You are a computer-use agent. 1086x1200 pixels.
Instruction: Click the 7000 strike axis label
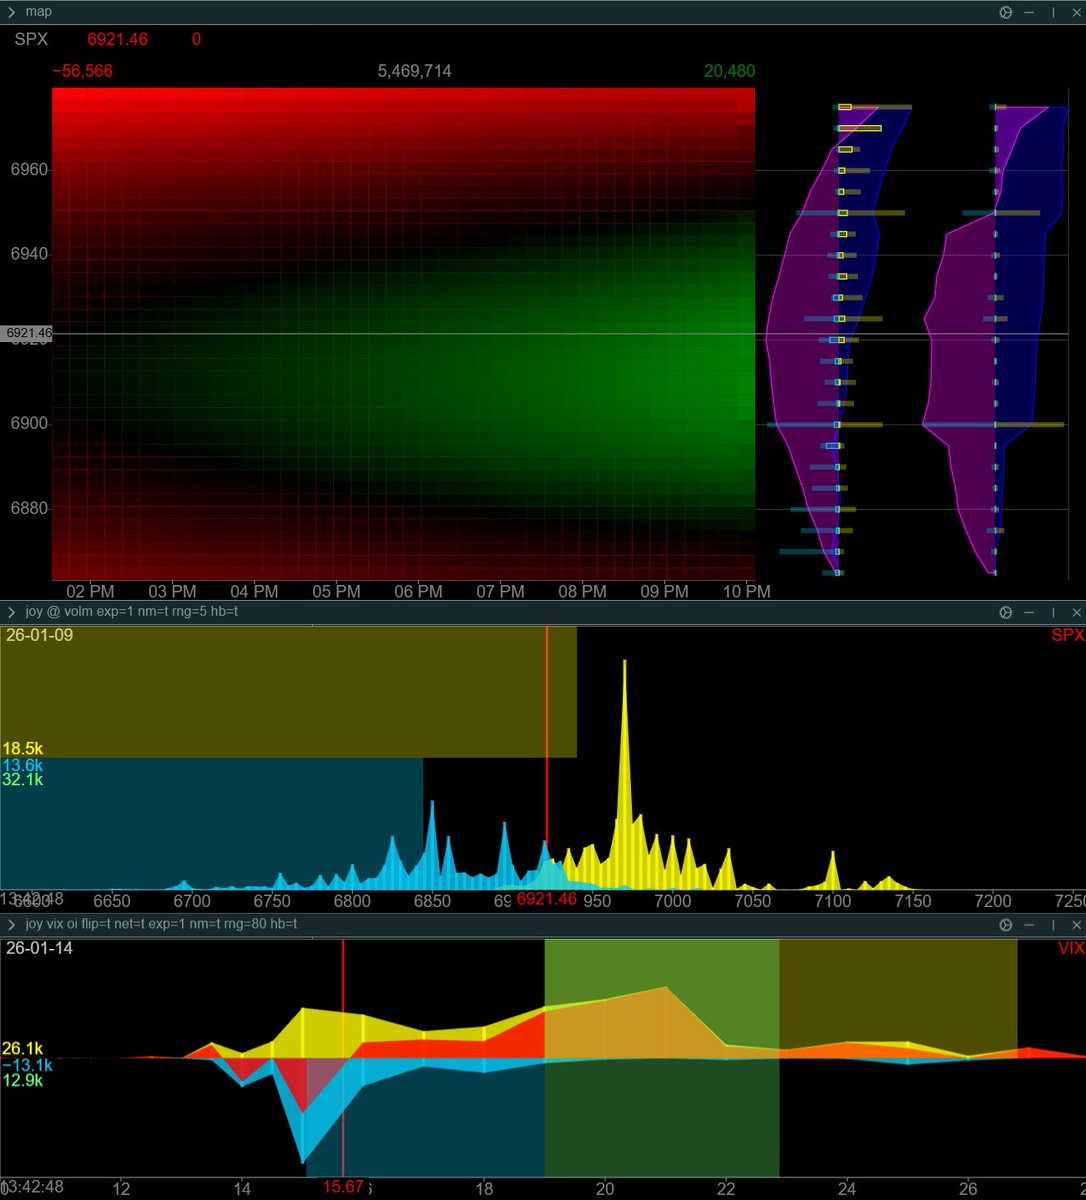tap(673, 900)
